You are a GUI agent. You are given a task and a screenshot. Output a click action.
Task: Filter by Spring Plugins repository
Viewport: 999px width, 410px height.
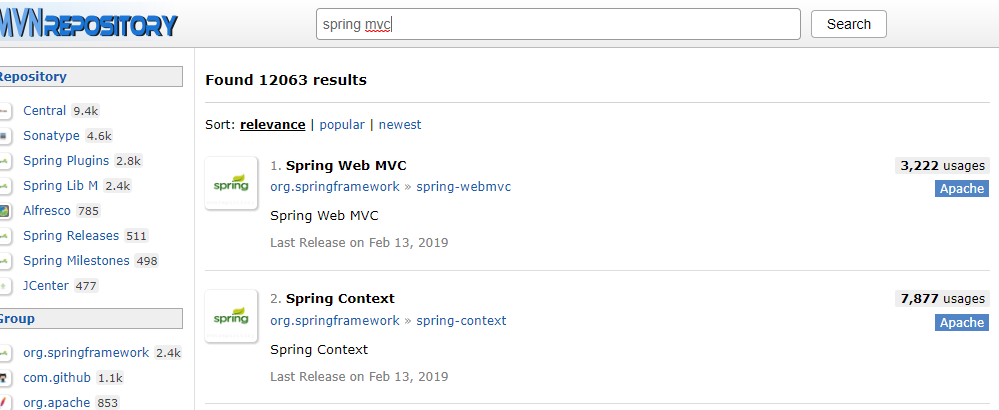(x=68, y=161)
